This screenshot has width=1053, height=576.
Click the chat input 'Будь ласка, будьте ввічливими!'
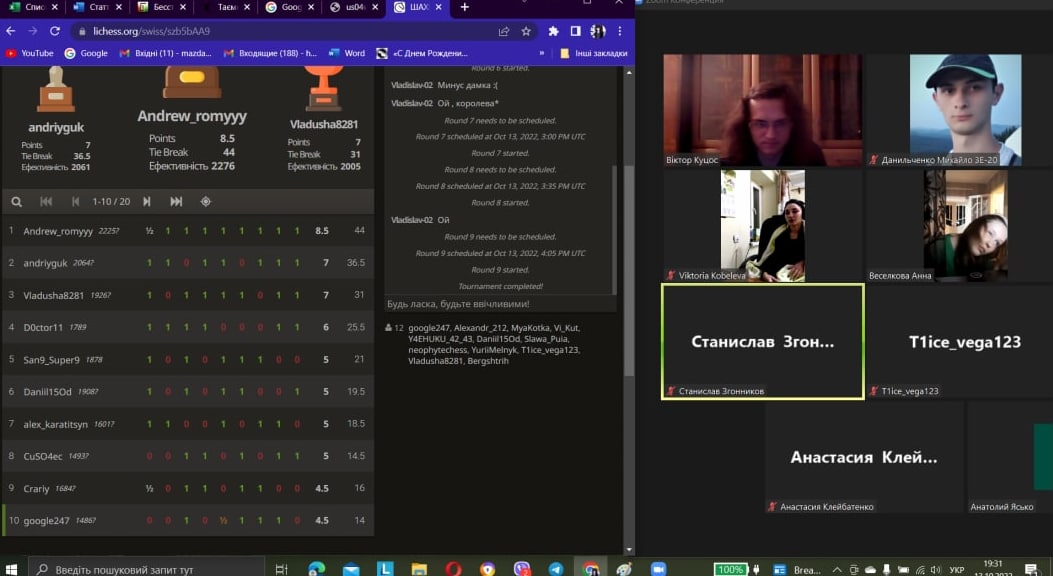500,304
